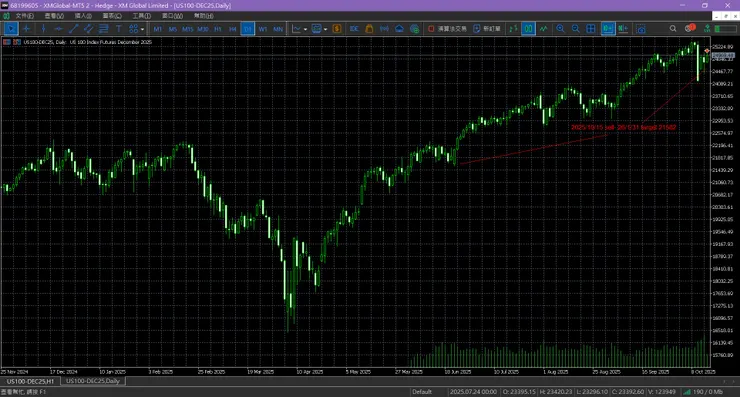Click the signals broadcast icon

(385, 29)
